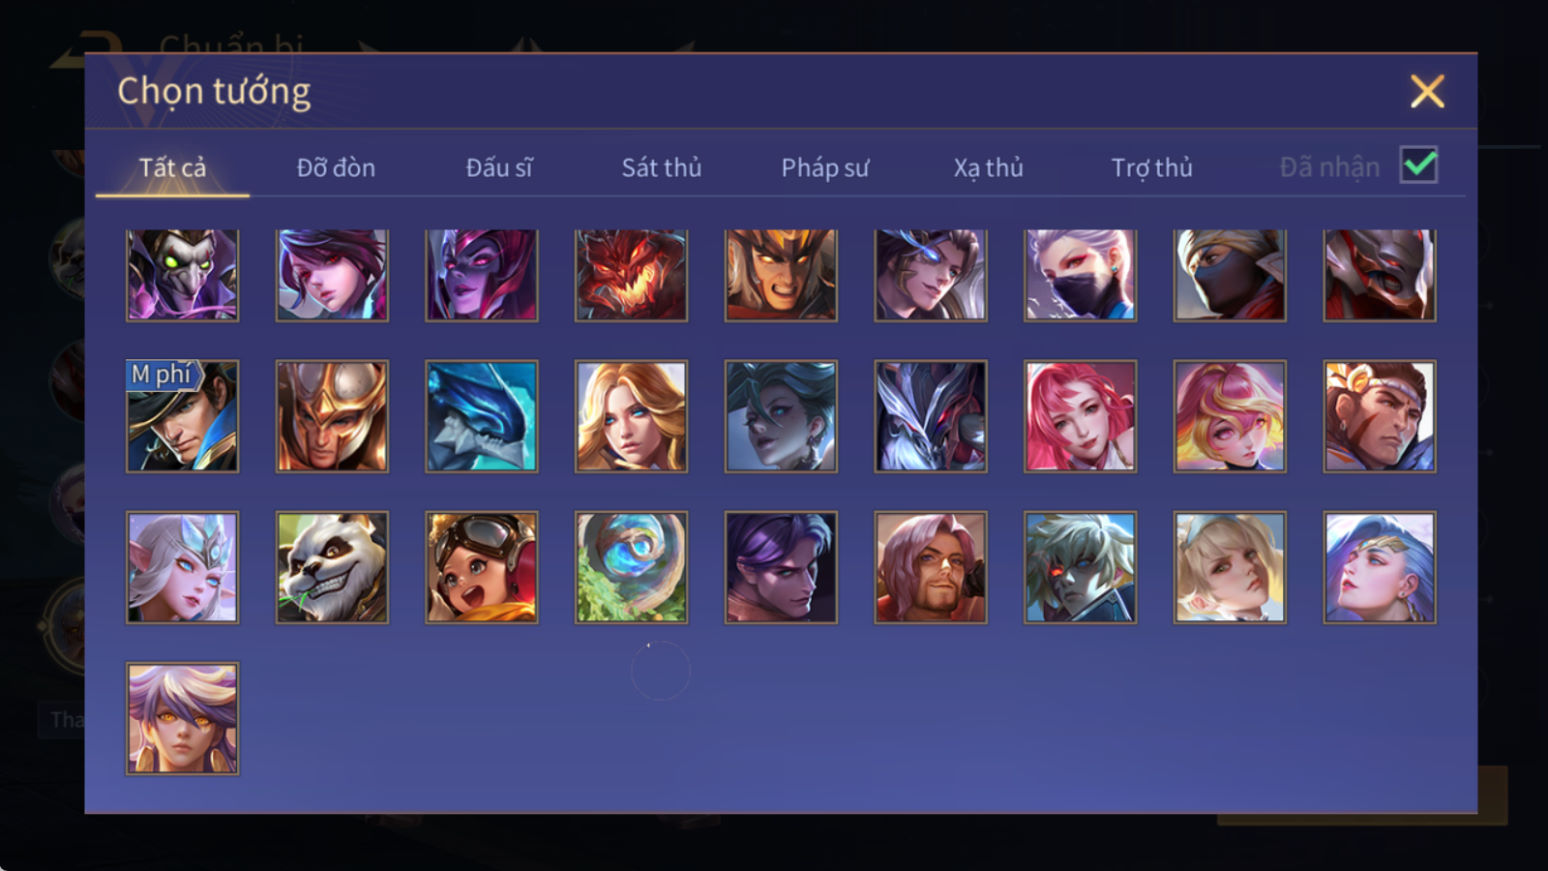
Task: Switch to the Đỡ đòn tab
Action: (336, 167)
